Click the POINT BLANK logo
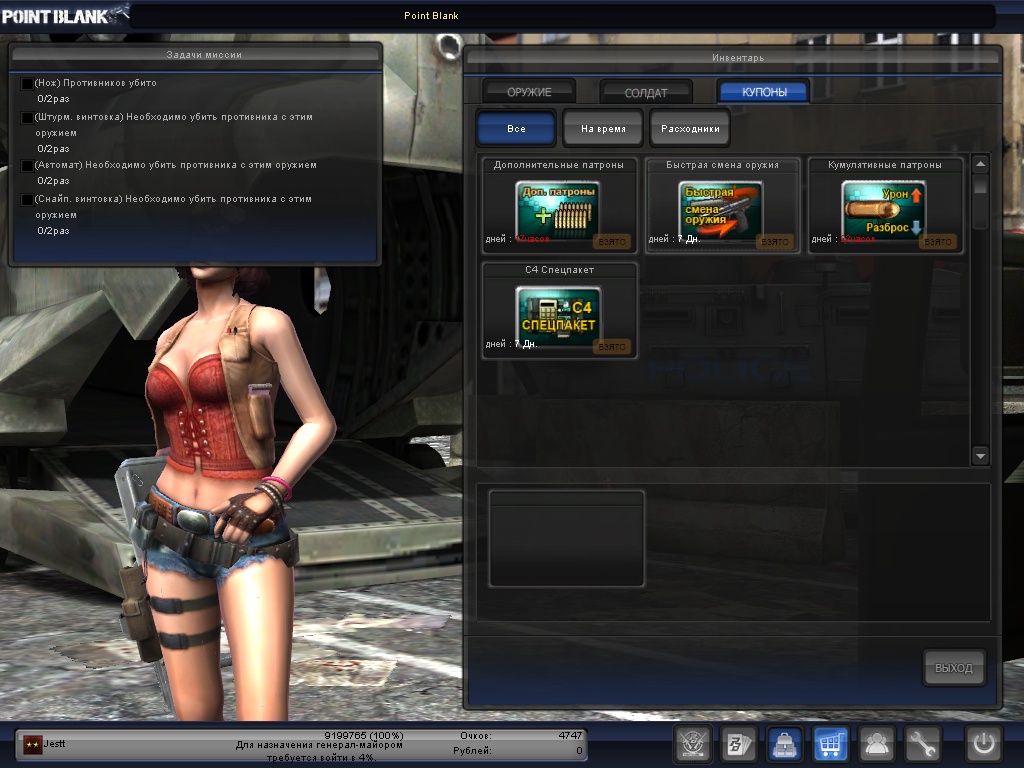Image resolution: width=1024 pixels, height=768 pixels. (x=63, y=16)
